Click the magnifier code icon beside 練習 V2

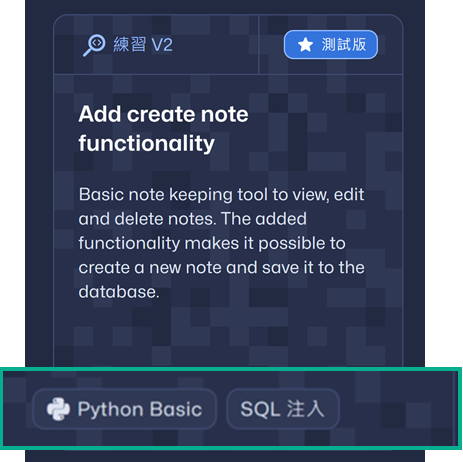94,45
